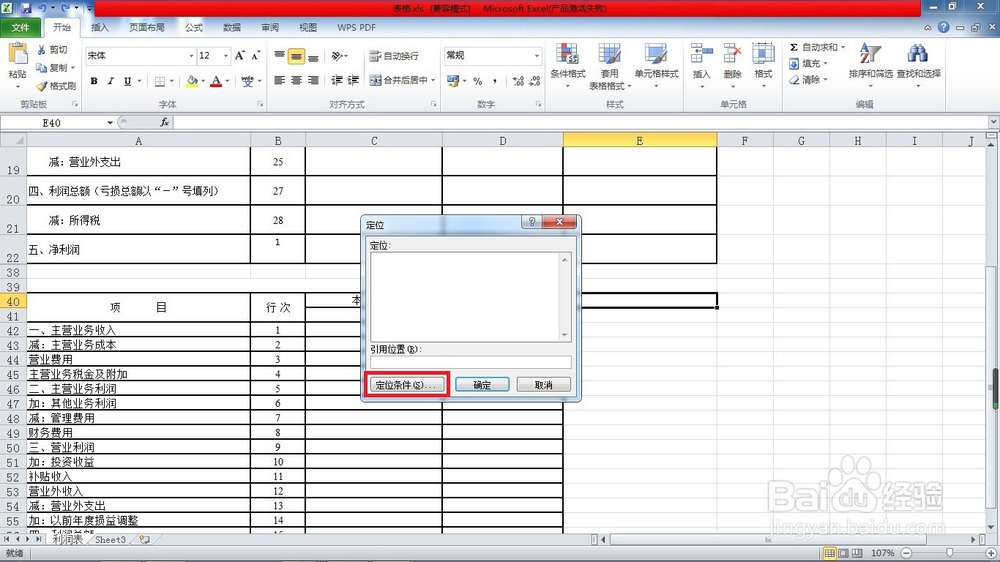Click the 引用位置 reference input field
The width and height of the screenshot is (1000, 562).
470,362
